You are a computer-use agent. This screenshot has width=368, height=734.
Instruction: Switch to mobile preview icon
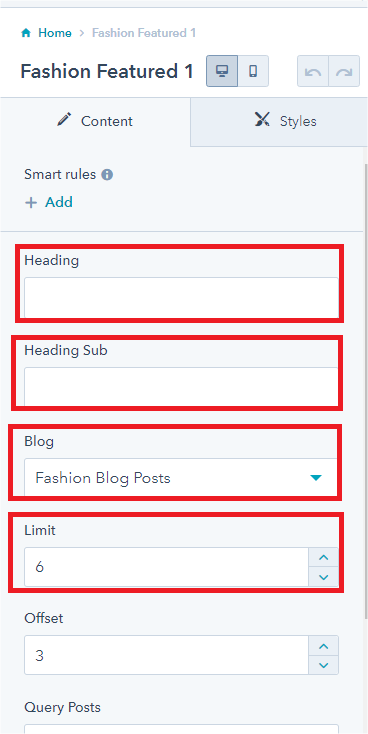pyautogui.click(x=253, y=71)
